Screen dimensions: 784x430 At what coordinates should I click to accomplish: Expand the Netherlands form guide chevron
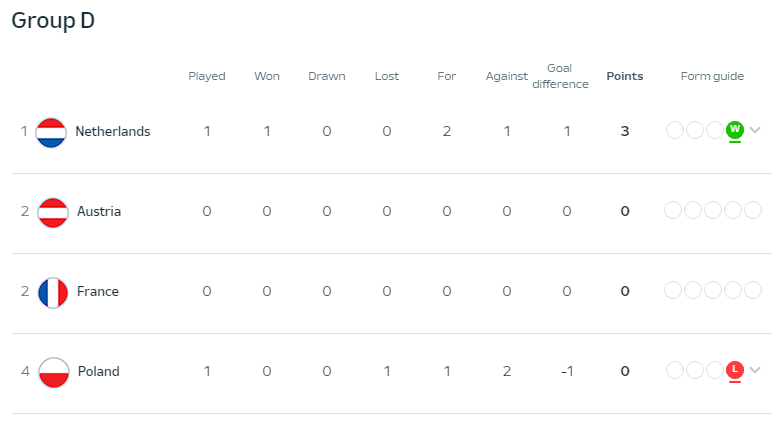756,130
